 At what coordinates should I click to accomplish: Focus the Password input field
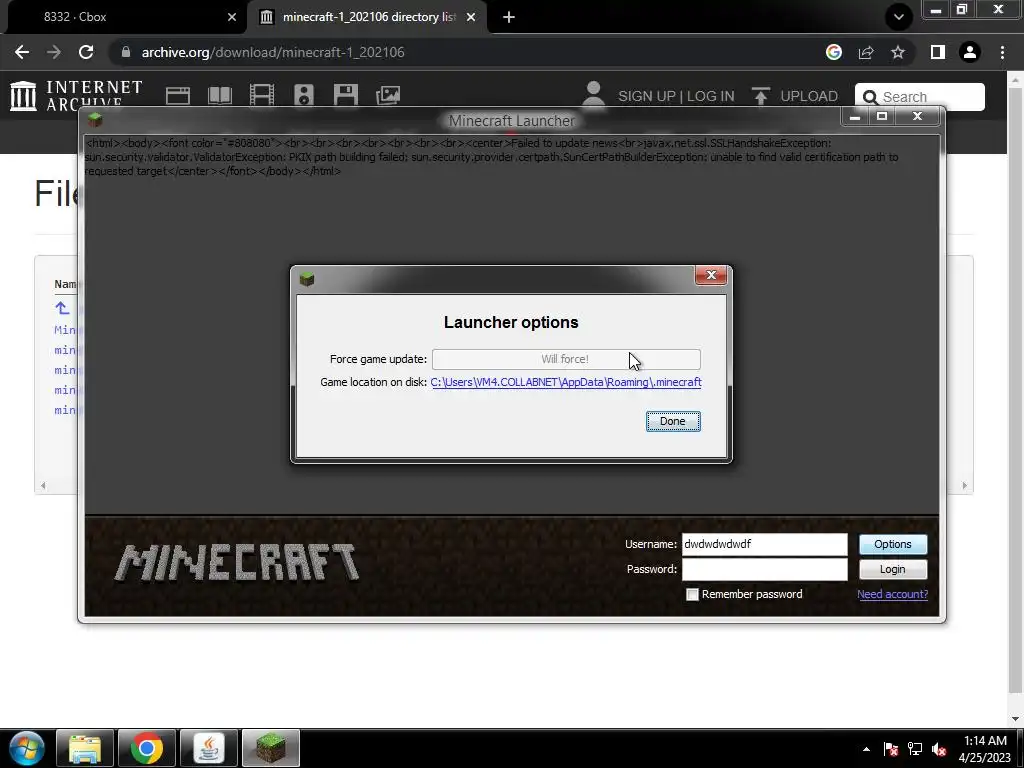click(x=764, y=569)
